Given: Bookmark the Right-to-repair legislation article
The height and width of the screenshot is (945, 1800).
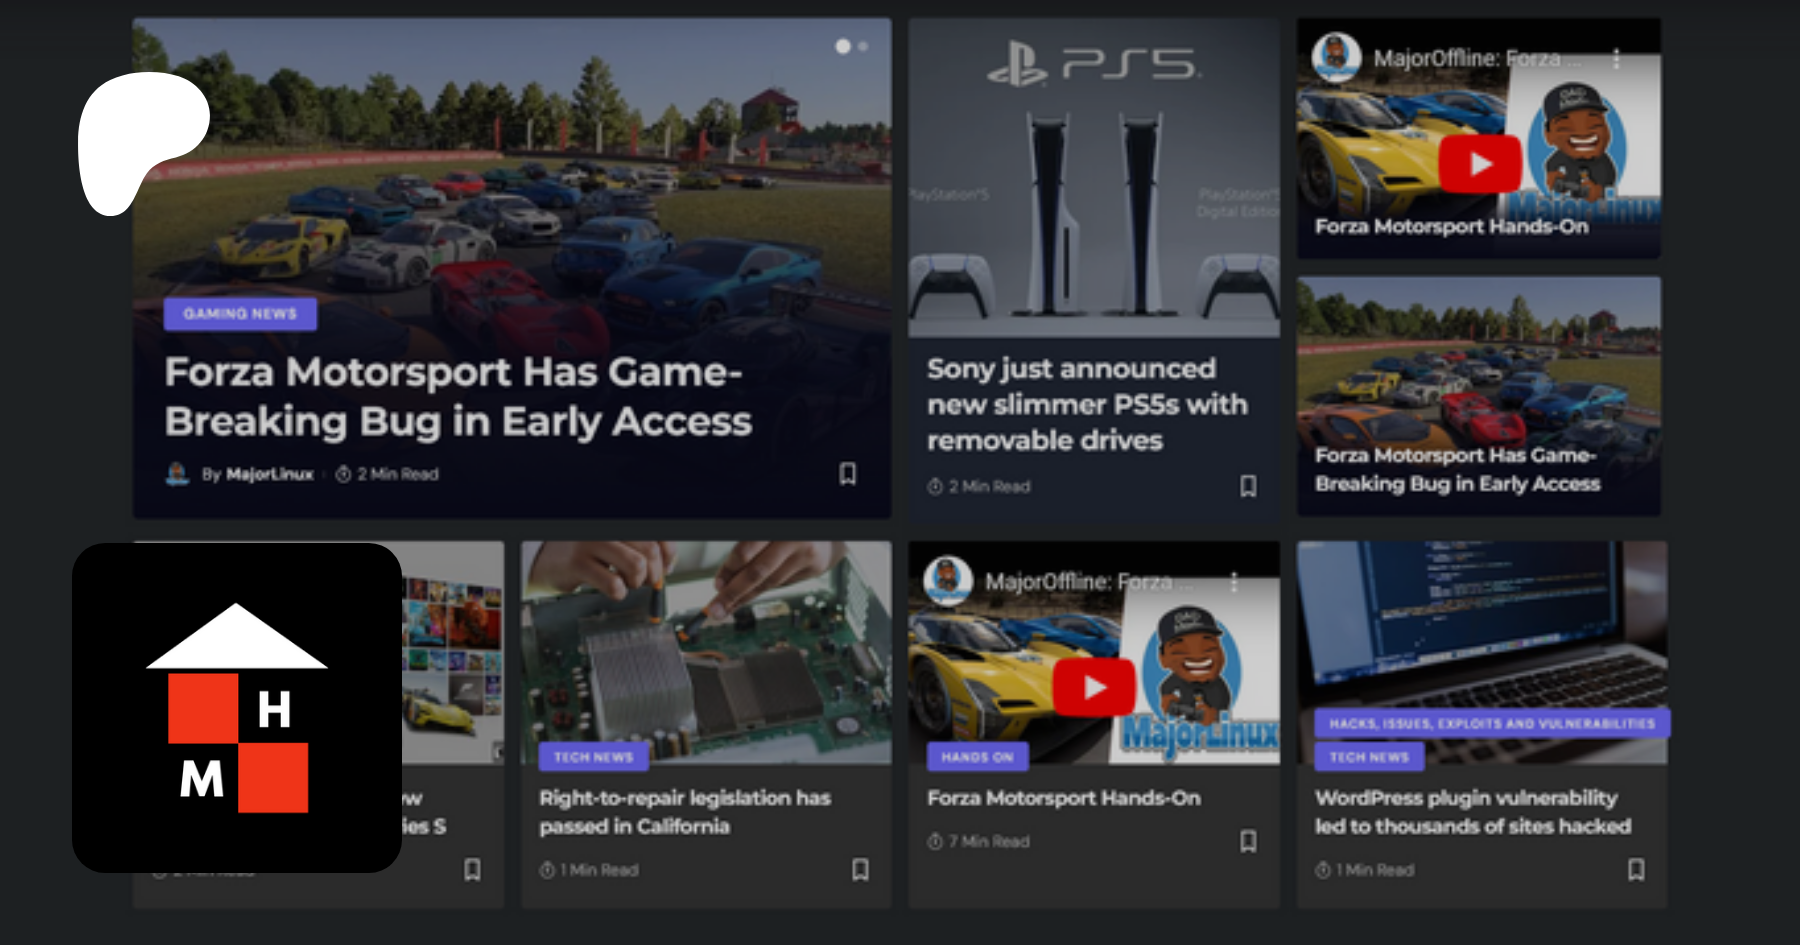Looking at the screenshot, I should pos(860,870).
